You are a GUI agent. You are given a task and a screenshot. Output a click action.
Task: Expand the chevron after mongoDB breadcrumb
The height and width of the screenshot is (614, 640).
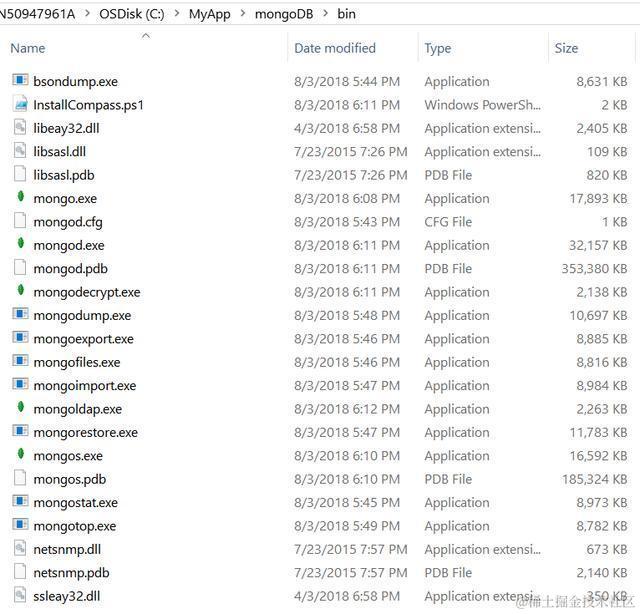(x=325, y=13)
